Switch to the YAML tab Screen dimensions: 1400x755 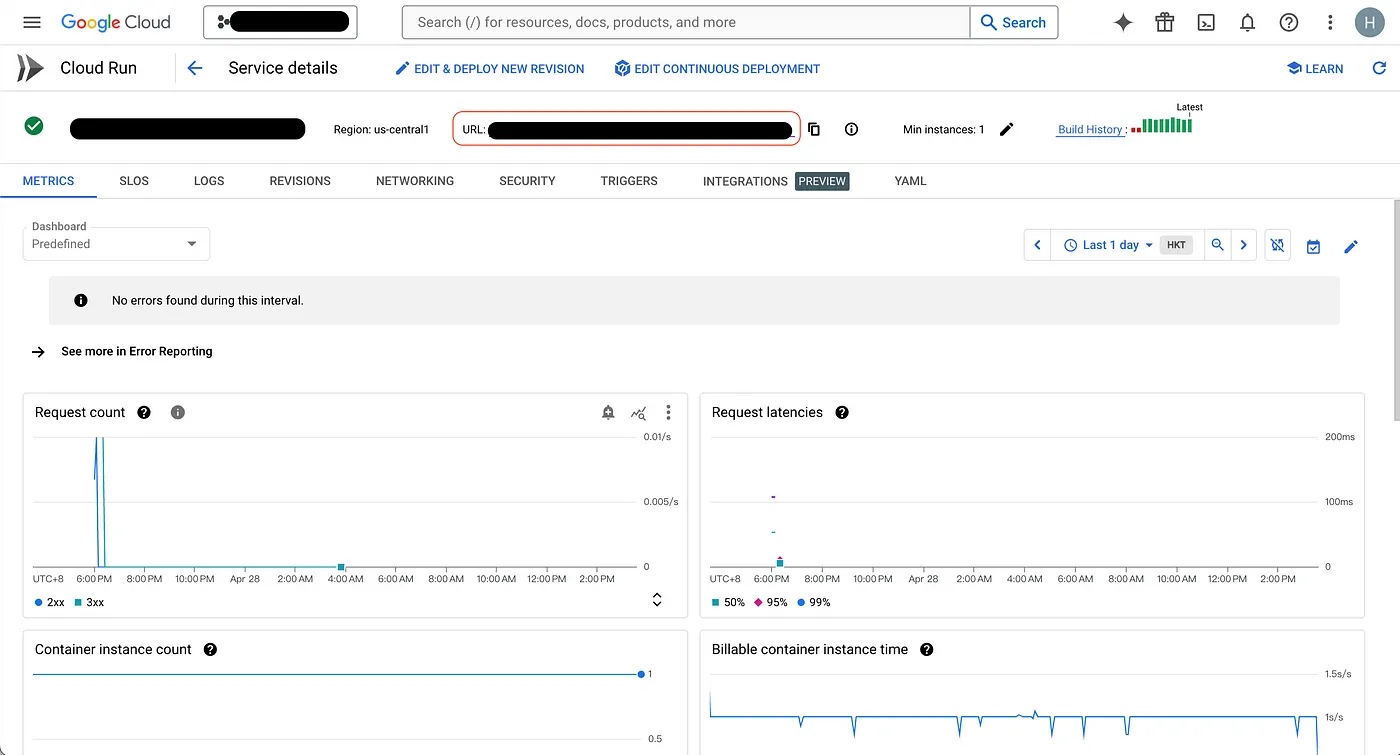(910, 181)
